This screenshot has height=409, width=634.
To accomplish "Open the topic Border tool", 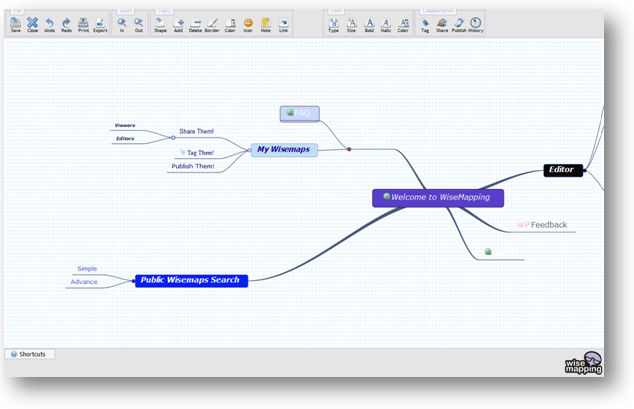I will click(x=212, y=25).
